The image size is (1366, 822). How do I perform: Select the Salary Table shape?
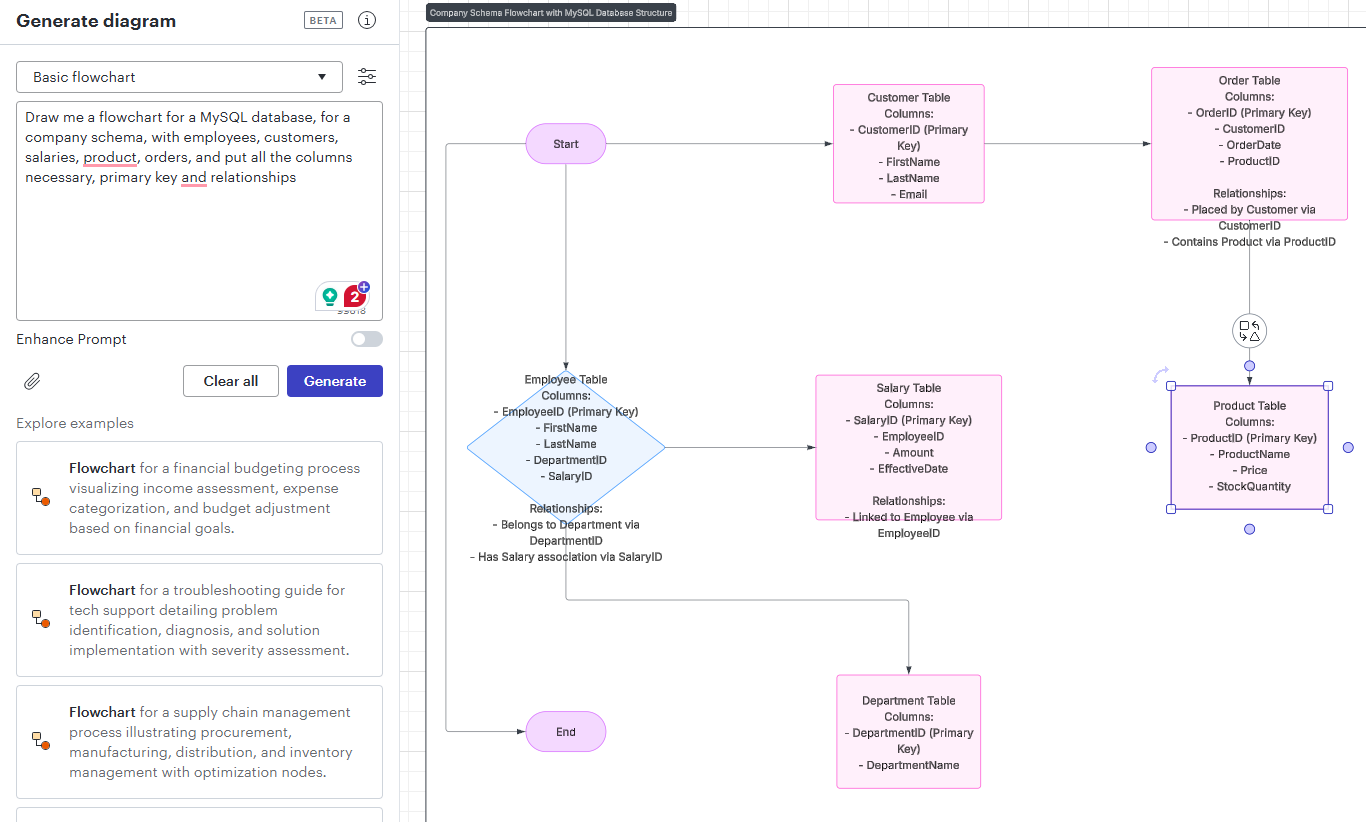pos(909,448)
